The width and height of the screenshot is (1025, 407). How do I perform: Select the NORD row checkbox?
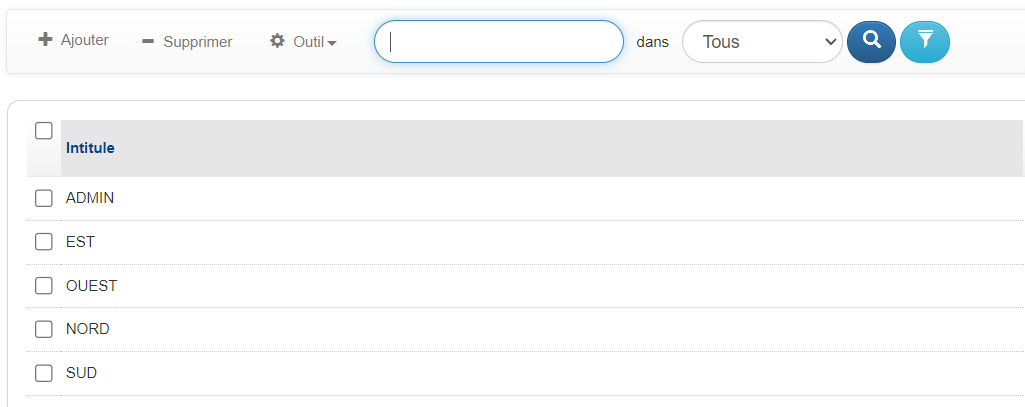pyautogui.click(x=44, y=329)
